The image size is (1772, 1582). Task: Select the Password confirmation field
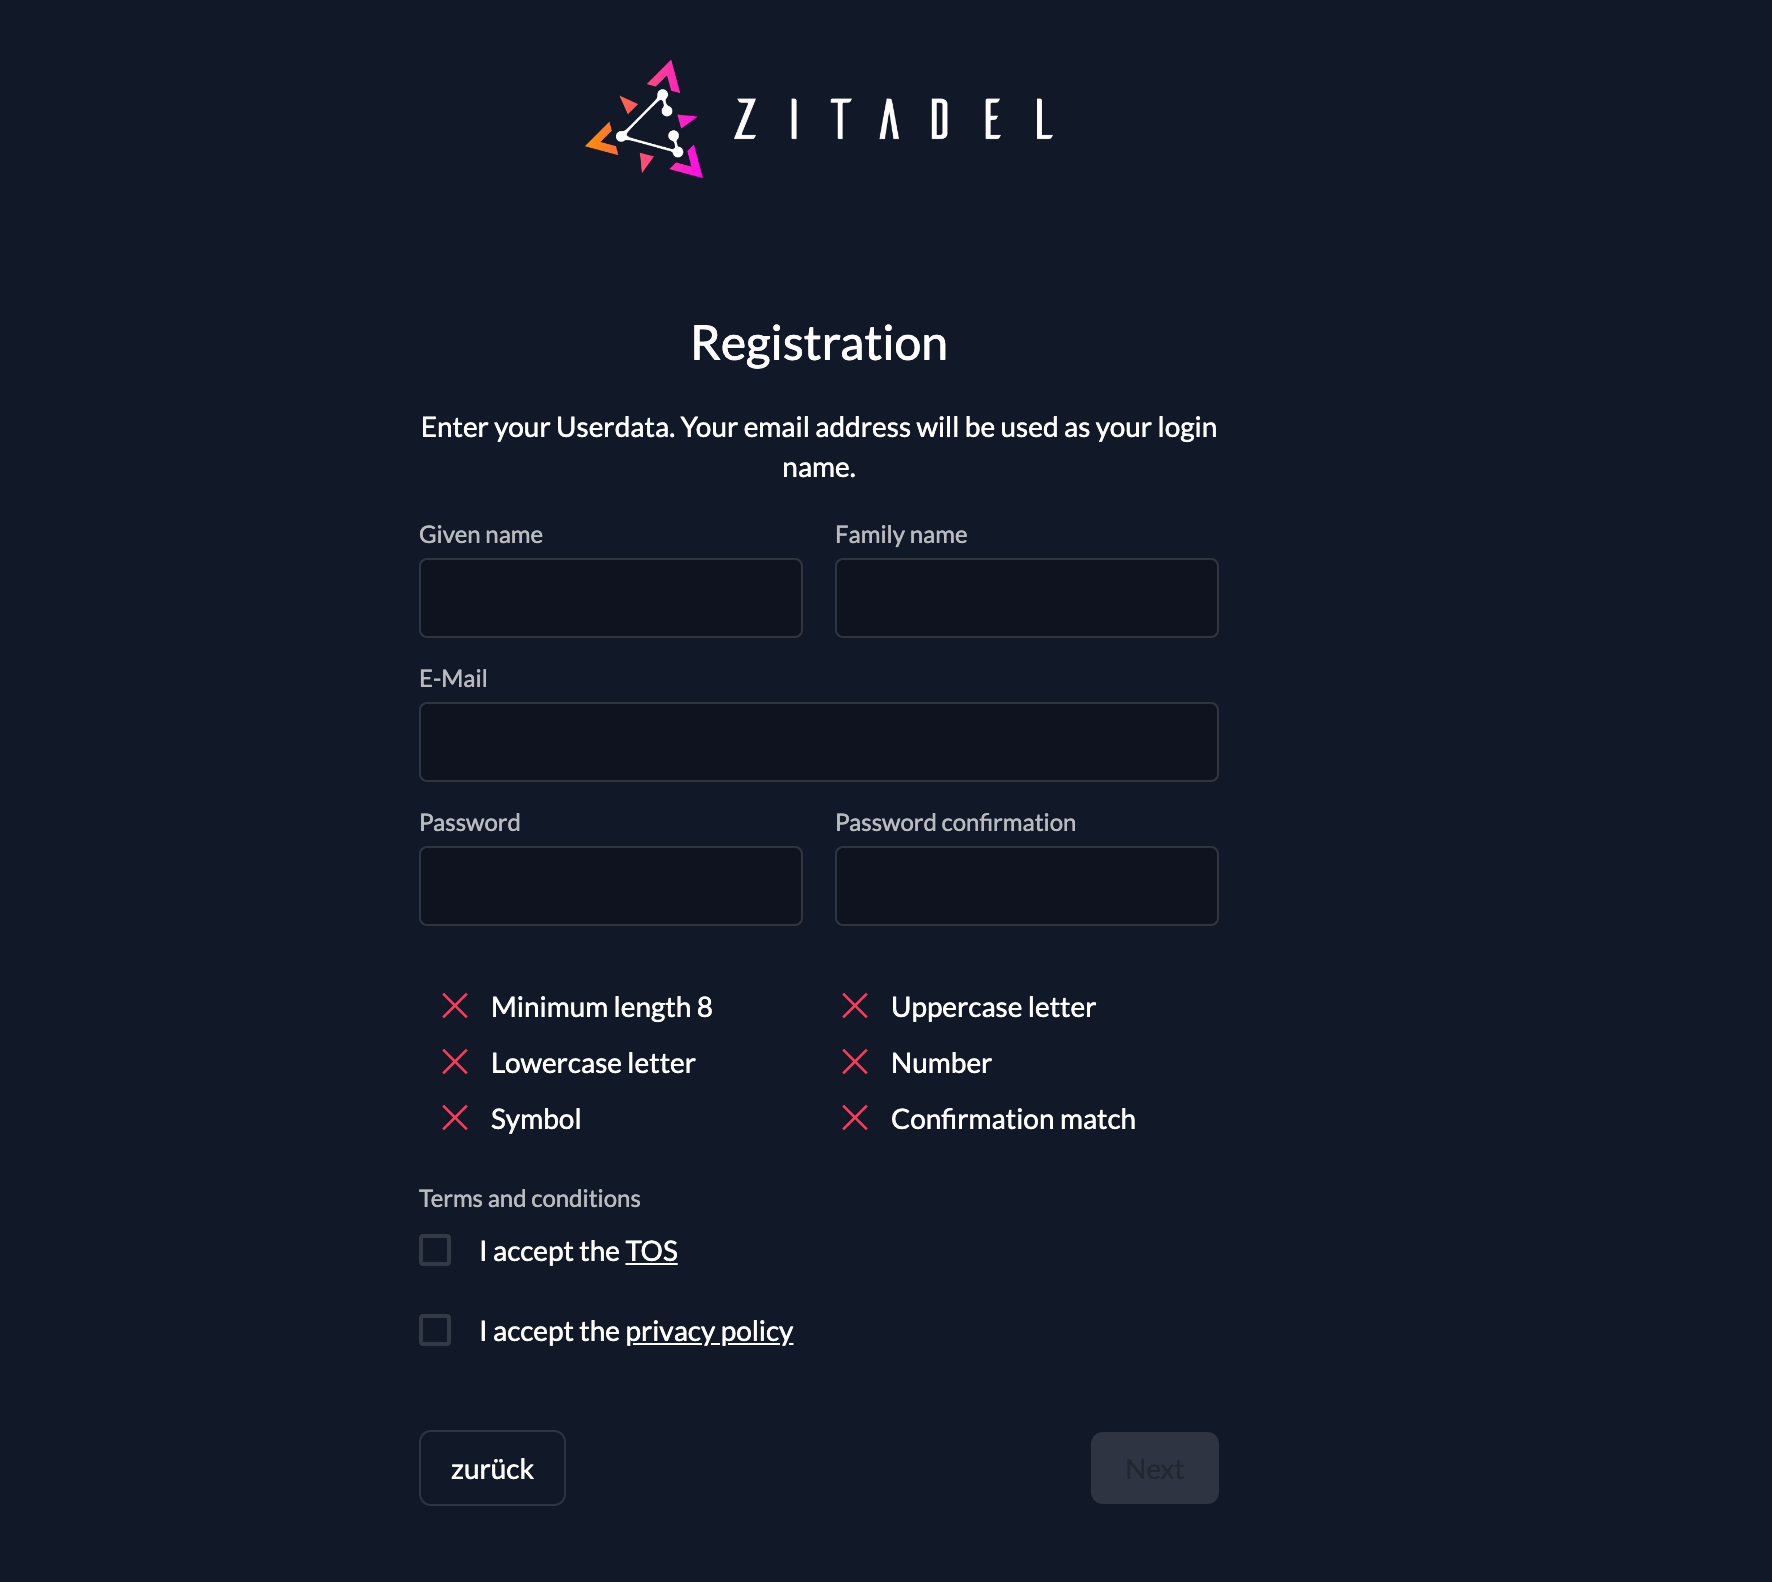point(1026,886)
